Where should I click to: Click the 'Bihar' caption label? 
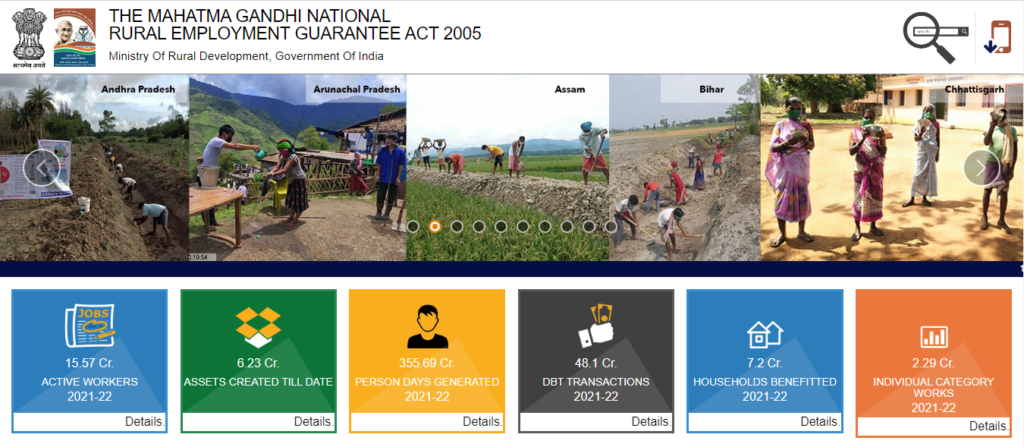pyautogui.click(x=711, y=89)
